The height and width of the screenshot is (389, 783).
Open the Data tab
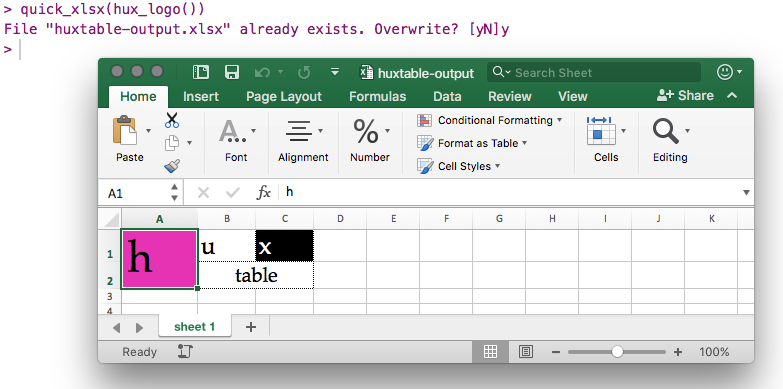coord(447,96)
